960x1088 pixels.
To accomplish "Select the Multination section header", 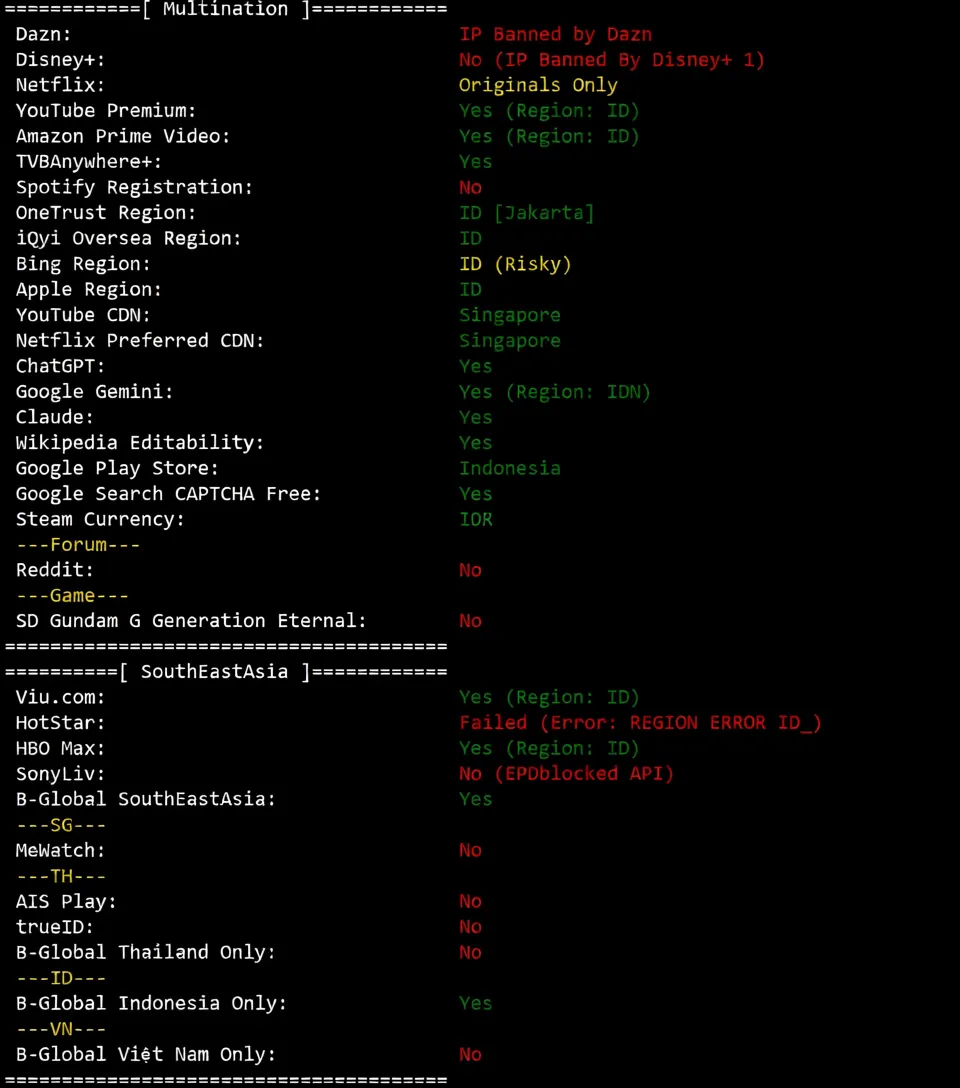I will tap(224, 10).
